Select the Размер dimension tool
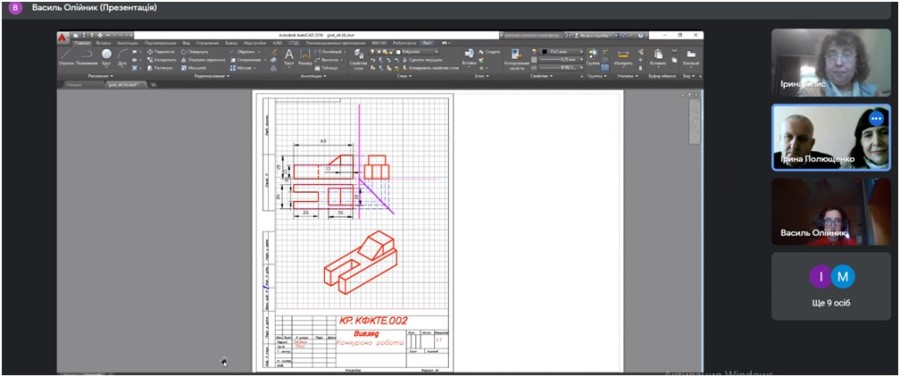This screenshot has height=377, width=900. (x=305, y=57)
